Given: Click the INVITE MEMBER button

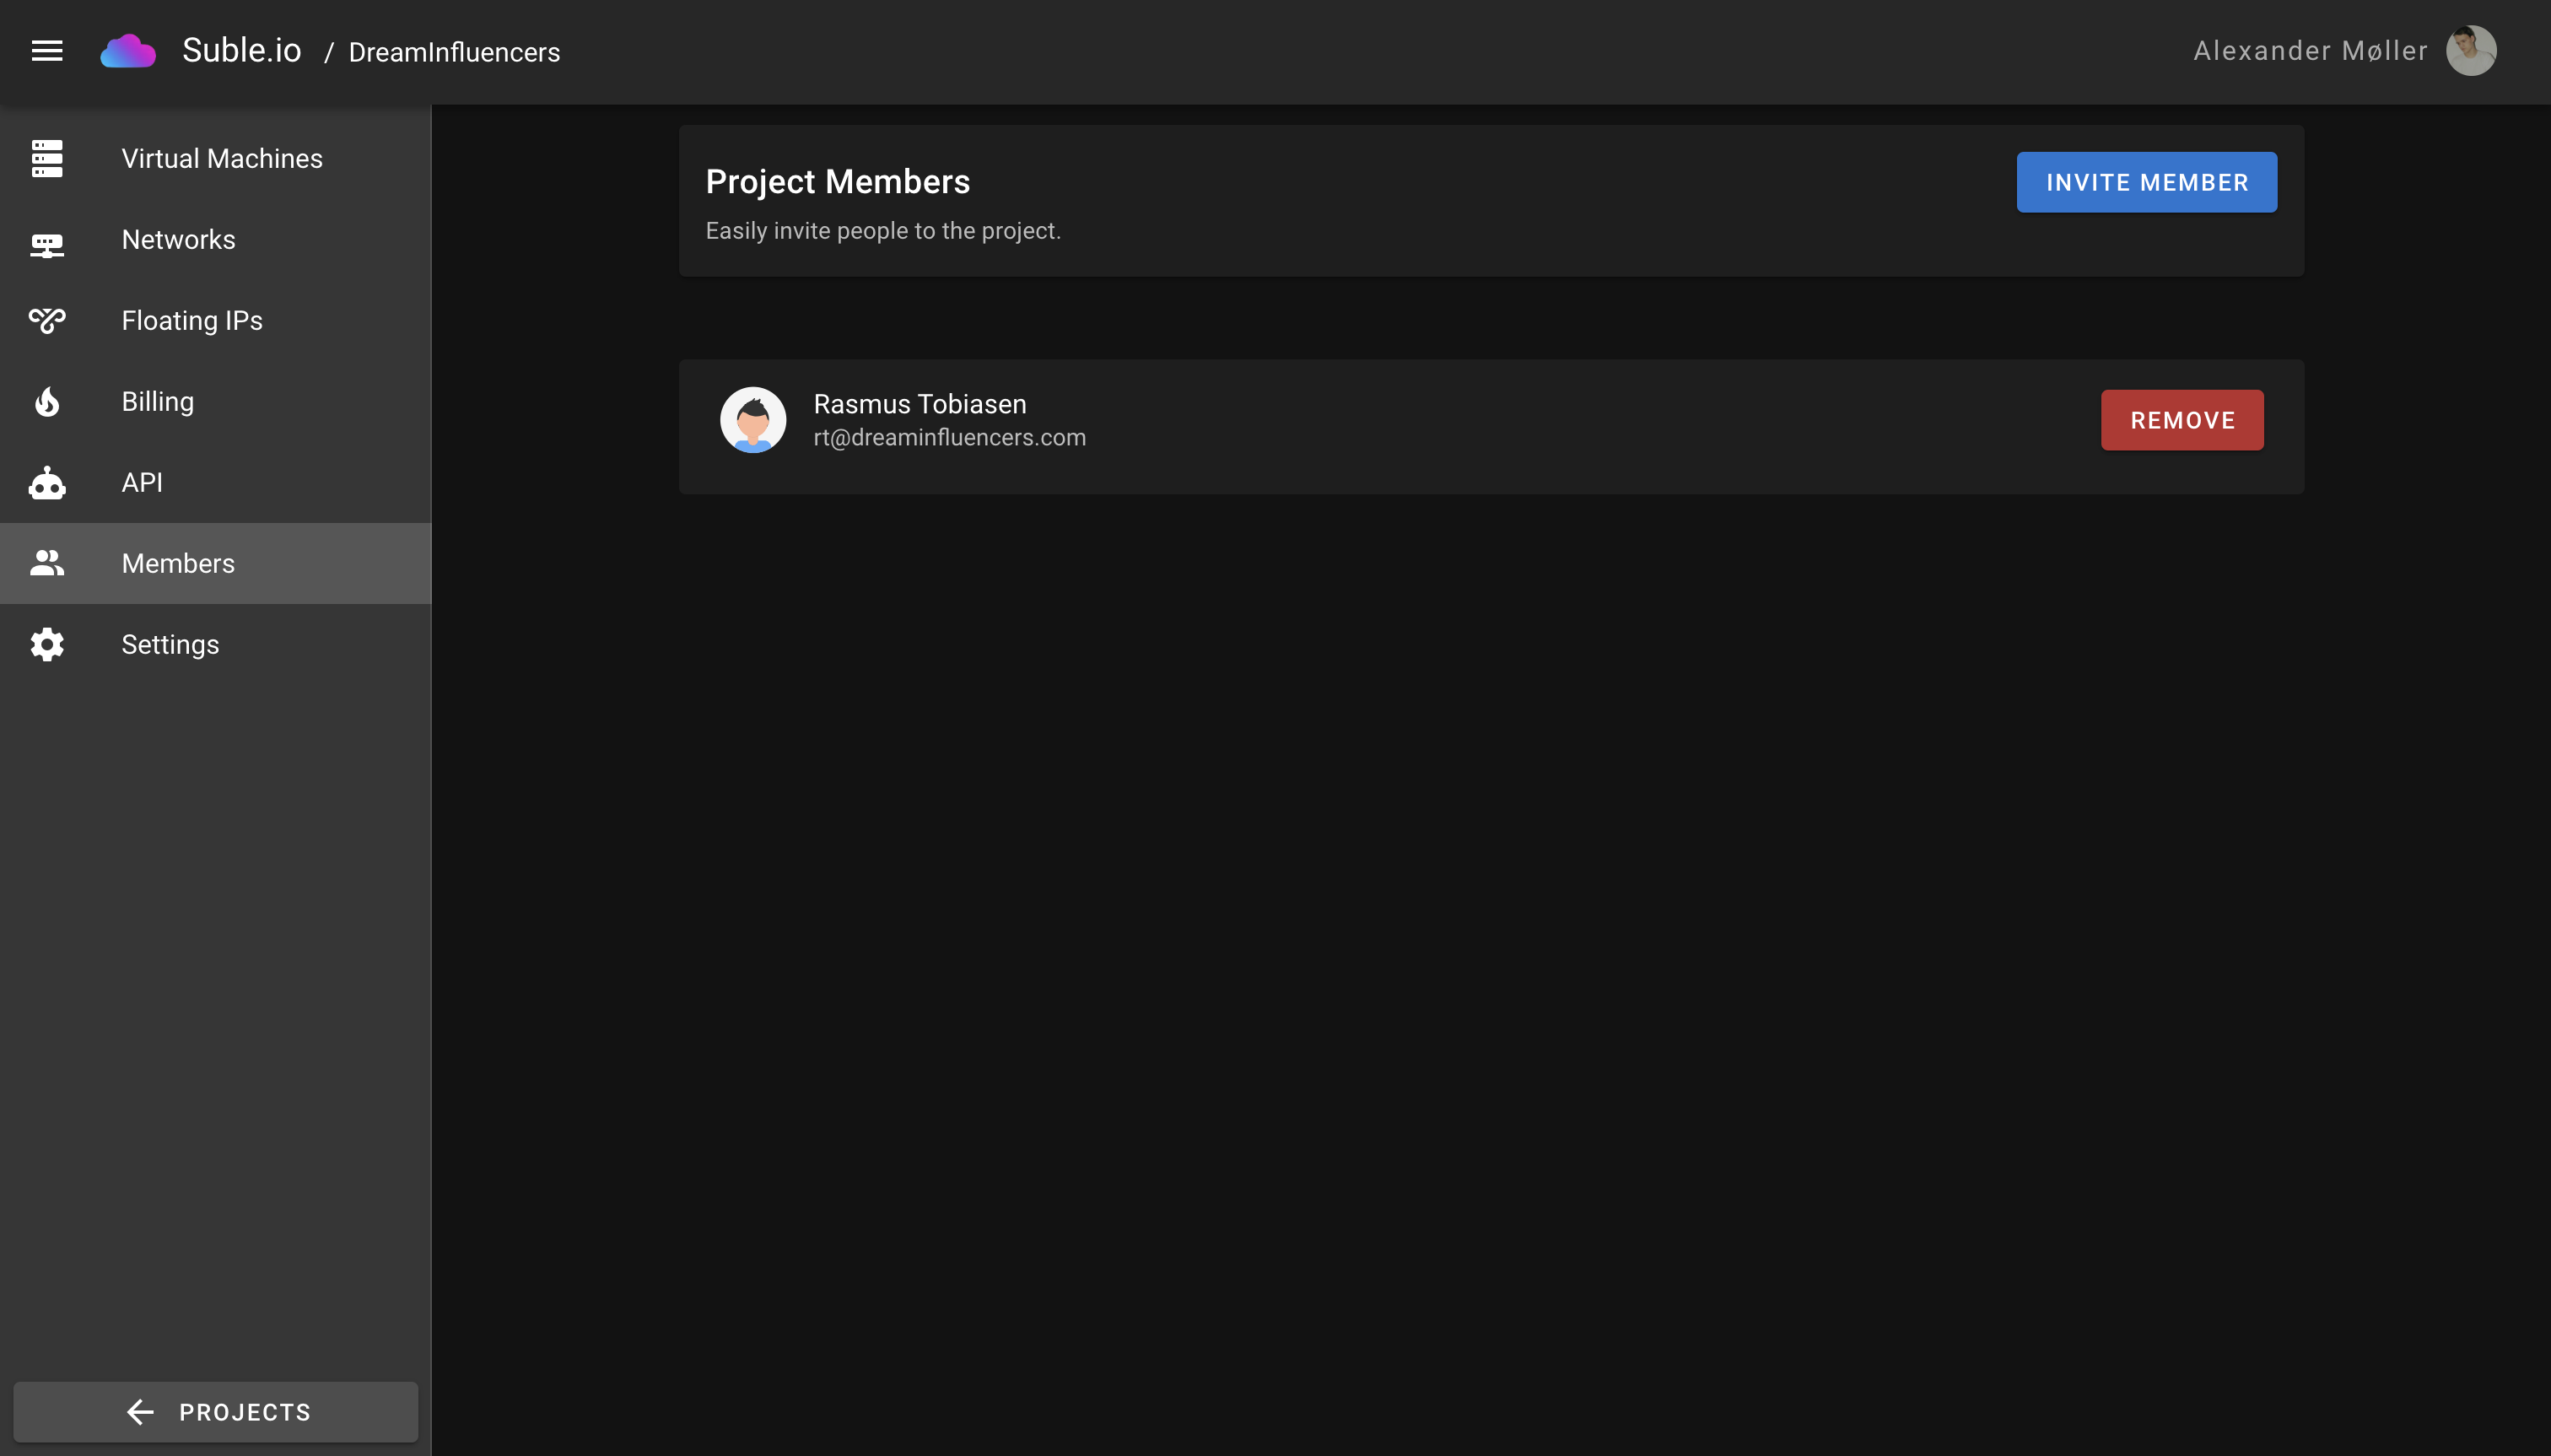Looking at the screenshot, I should (2146, 182).
